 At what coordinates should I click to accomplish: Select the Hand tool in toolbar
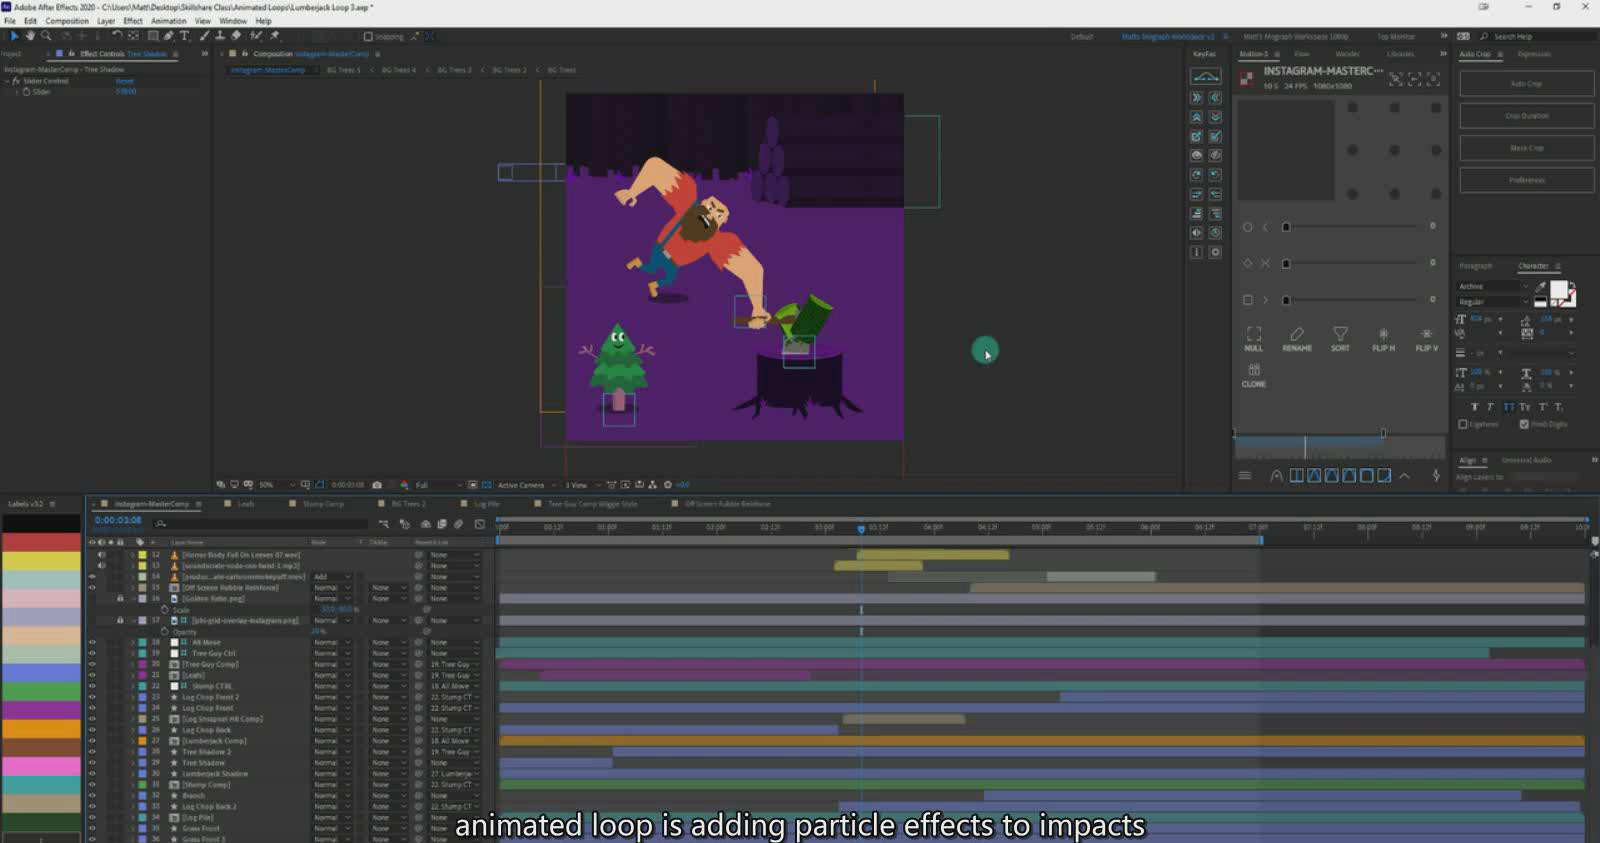[x=30, y=36]
